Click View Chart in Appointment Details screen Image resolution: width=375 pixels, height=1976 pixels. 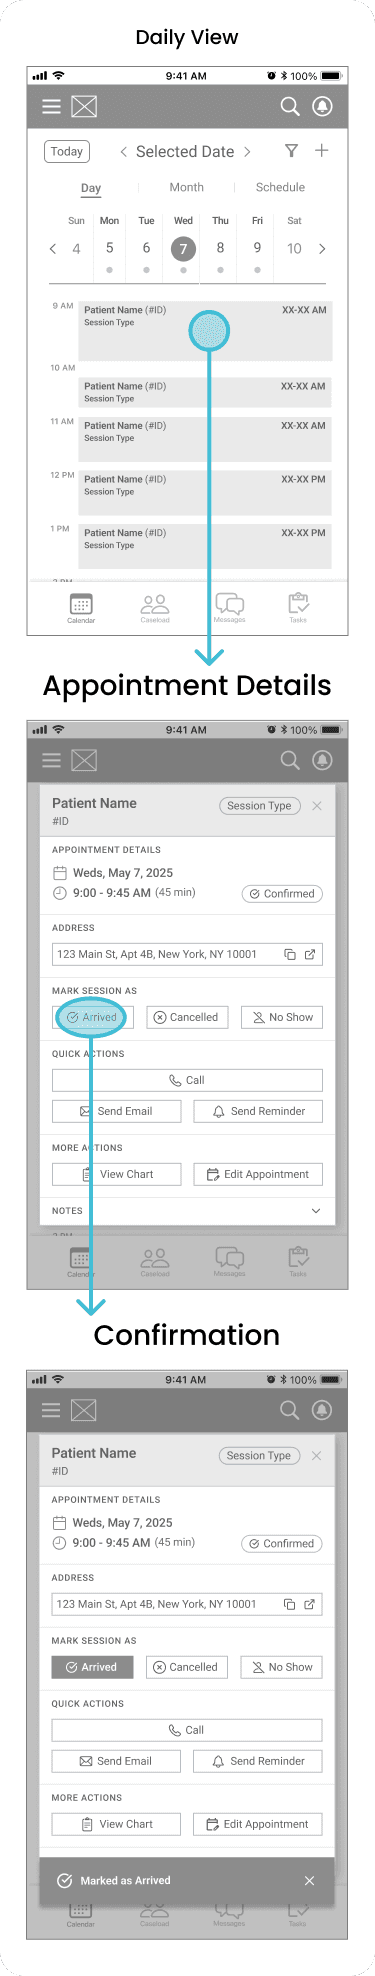[x=116, y=1174]
